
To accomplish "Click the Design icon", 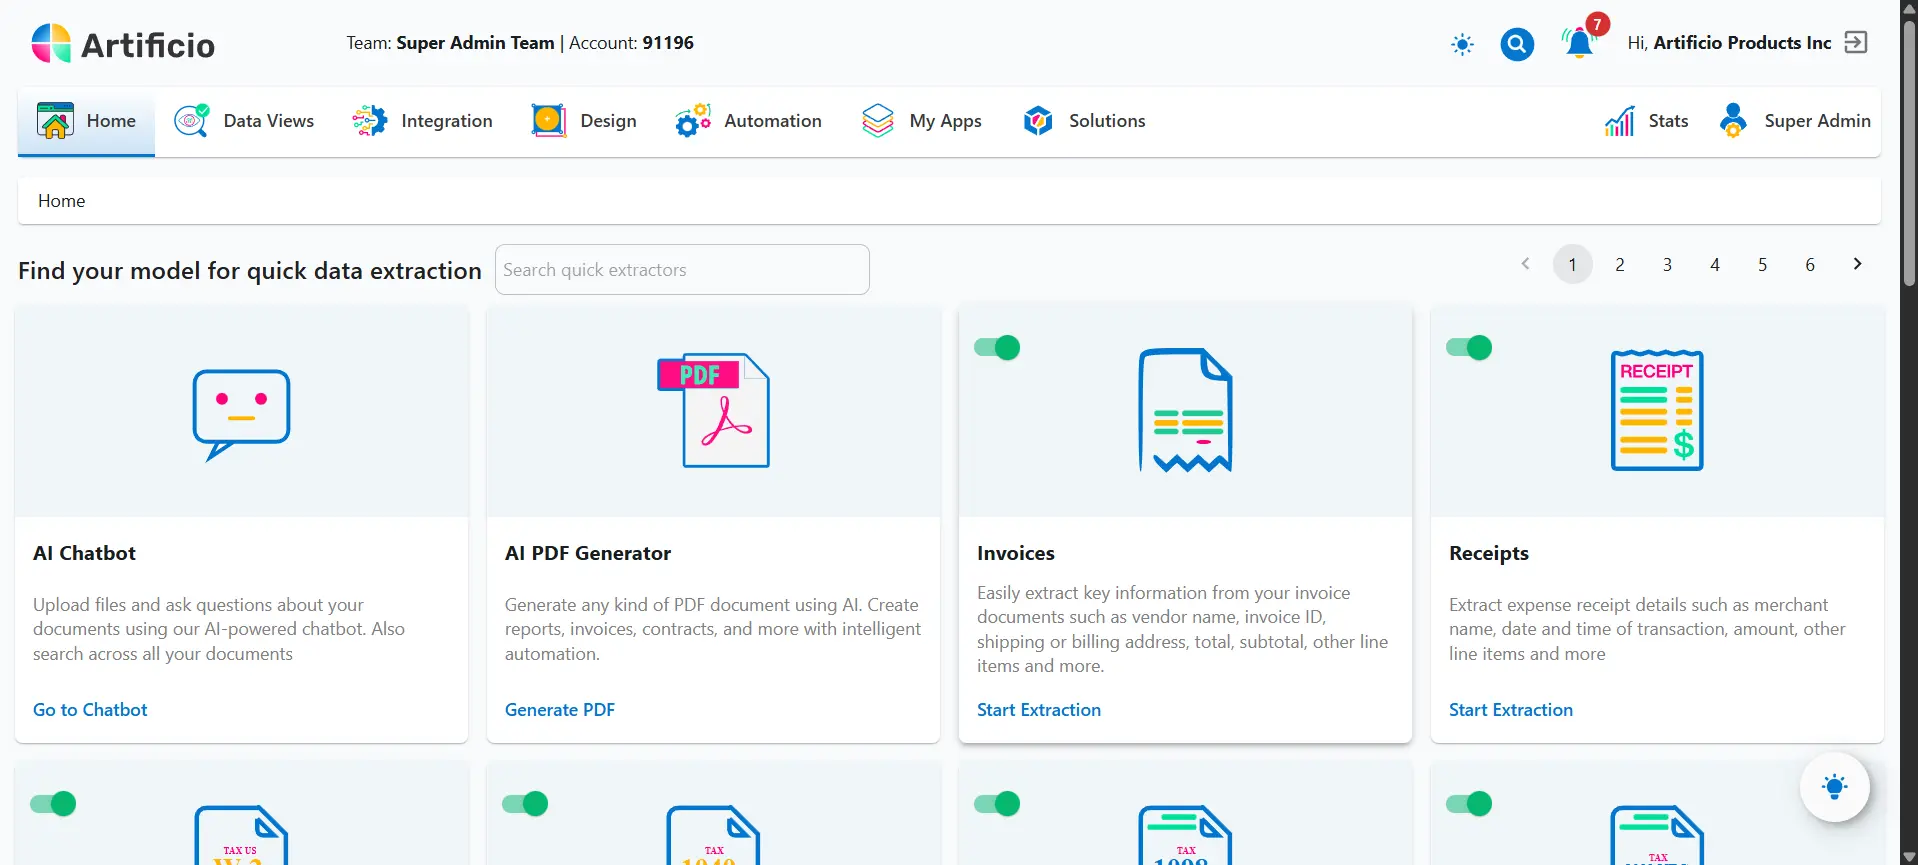I will pyautogui.click(x=548, y=121).
